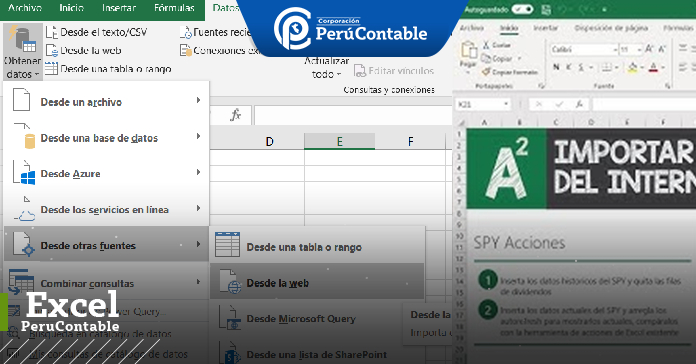The height and width of the screenshot is (364, 696).
Task: Click the decrease font size icon
Action: 661,49
